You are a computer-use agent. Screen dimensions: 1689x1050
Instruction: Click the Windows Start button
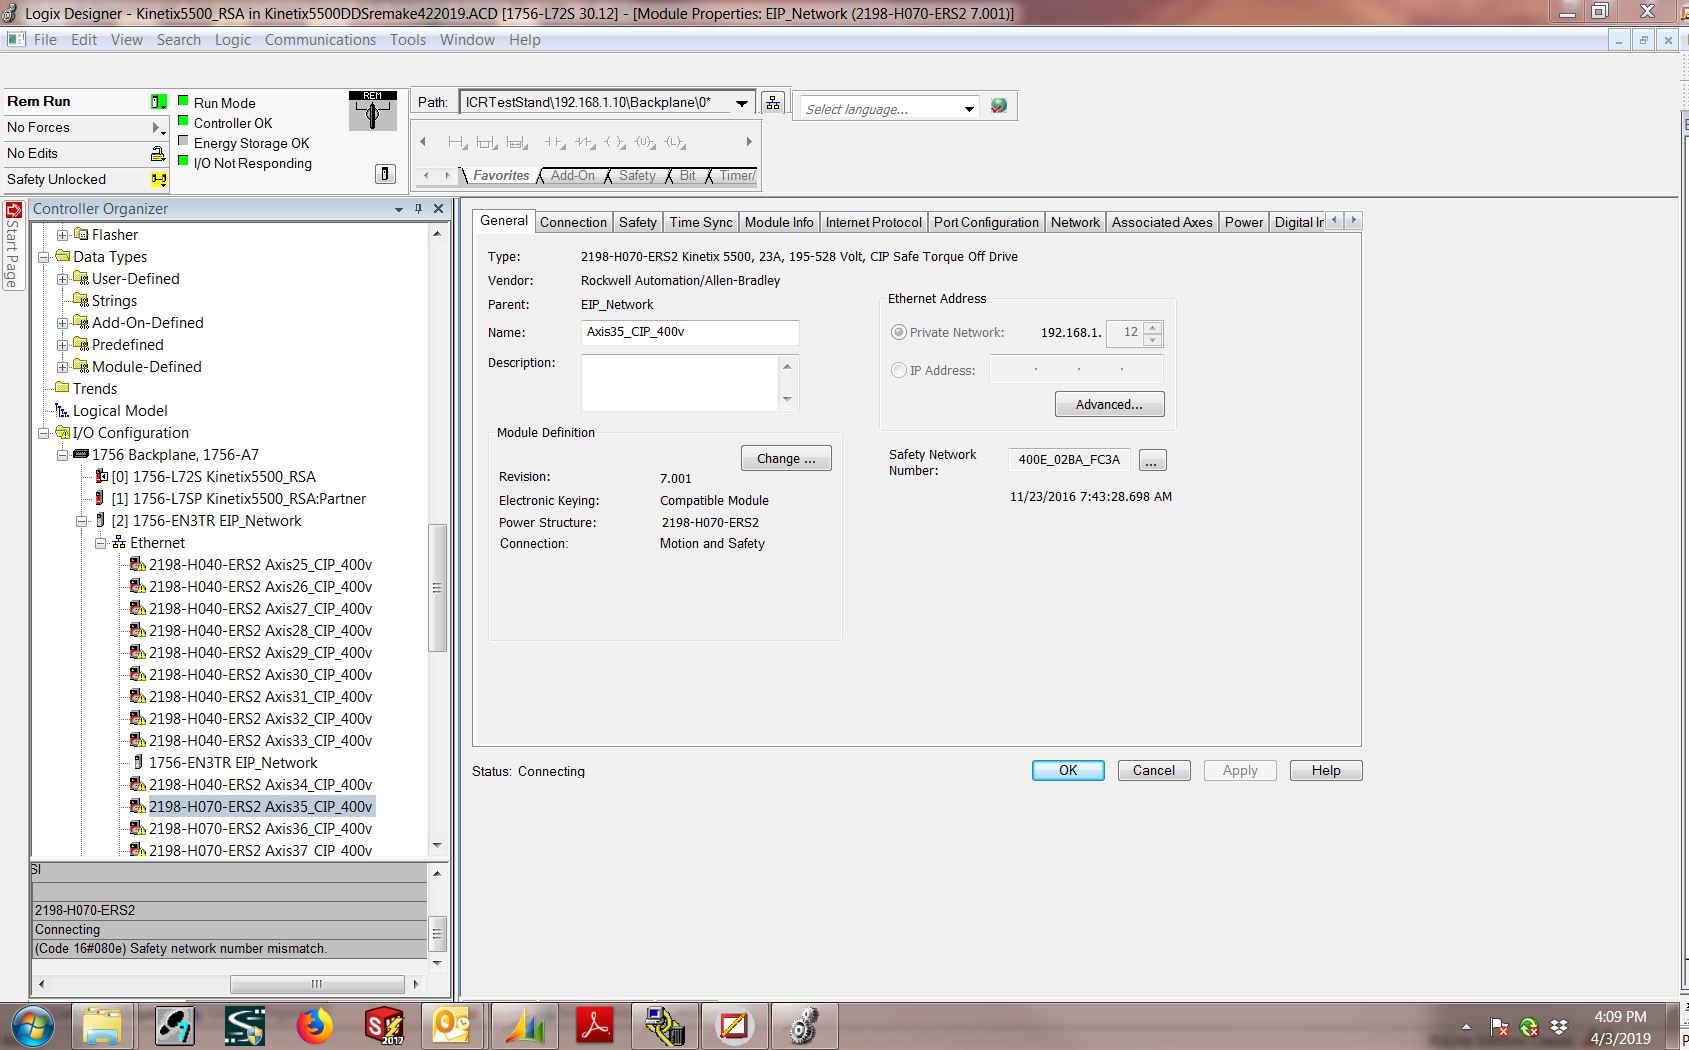point(33,1026)
